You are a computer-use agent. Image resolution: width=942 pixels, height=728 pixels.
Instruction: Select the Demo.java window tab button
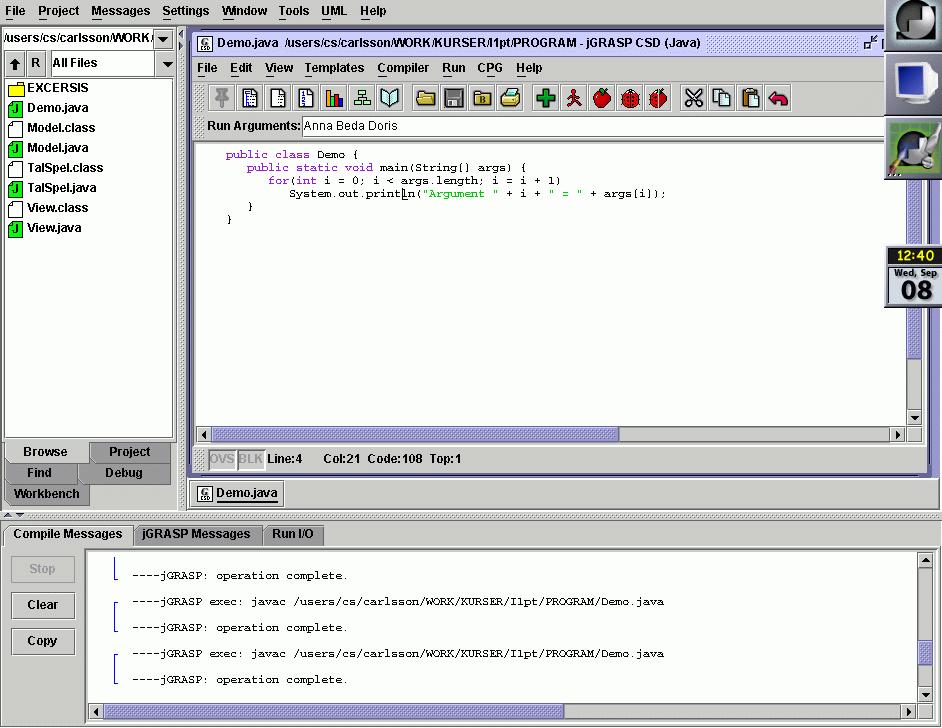coord(238,493)
